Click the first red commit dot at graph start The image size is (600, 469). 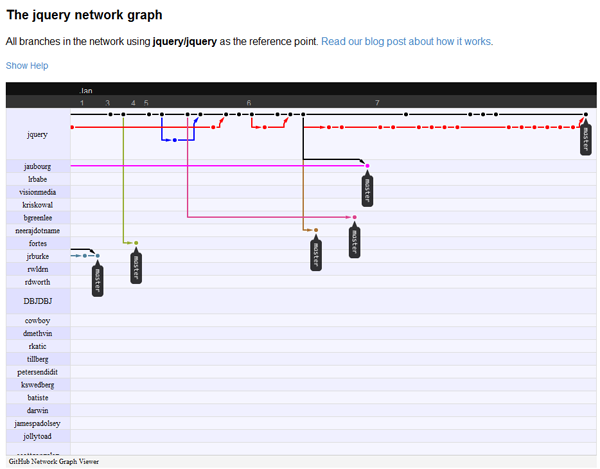coord(72,127)
